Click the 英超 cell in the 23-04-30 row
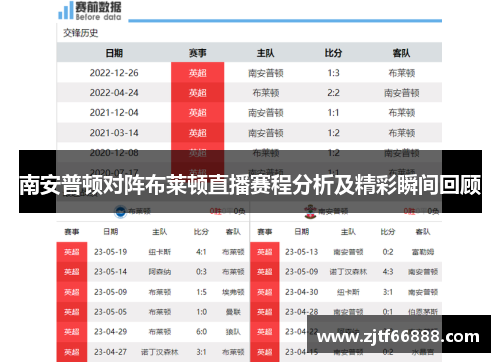 [x=265, y=292]
